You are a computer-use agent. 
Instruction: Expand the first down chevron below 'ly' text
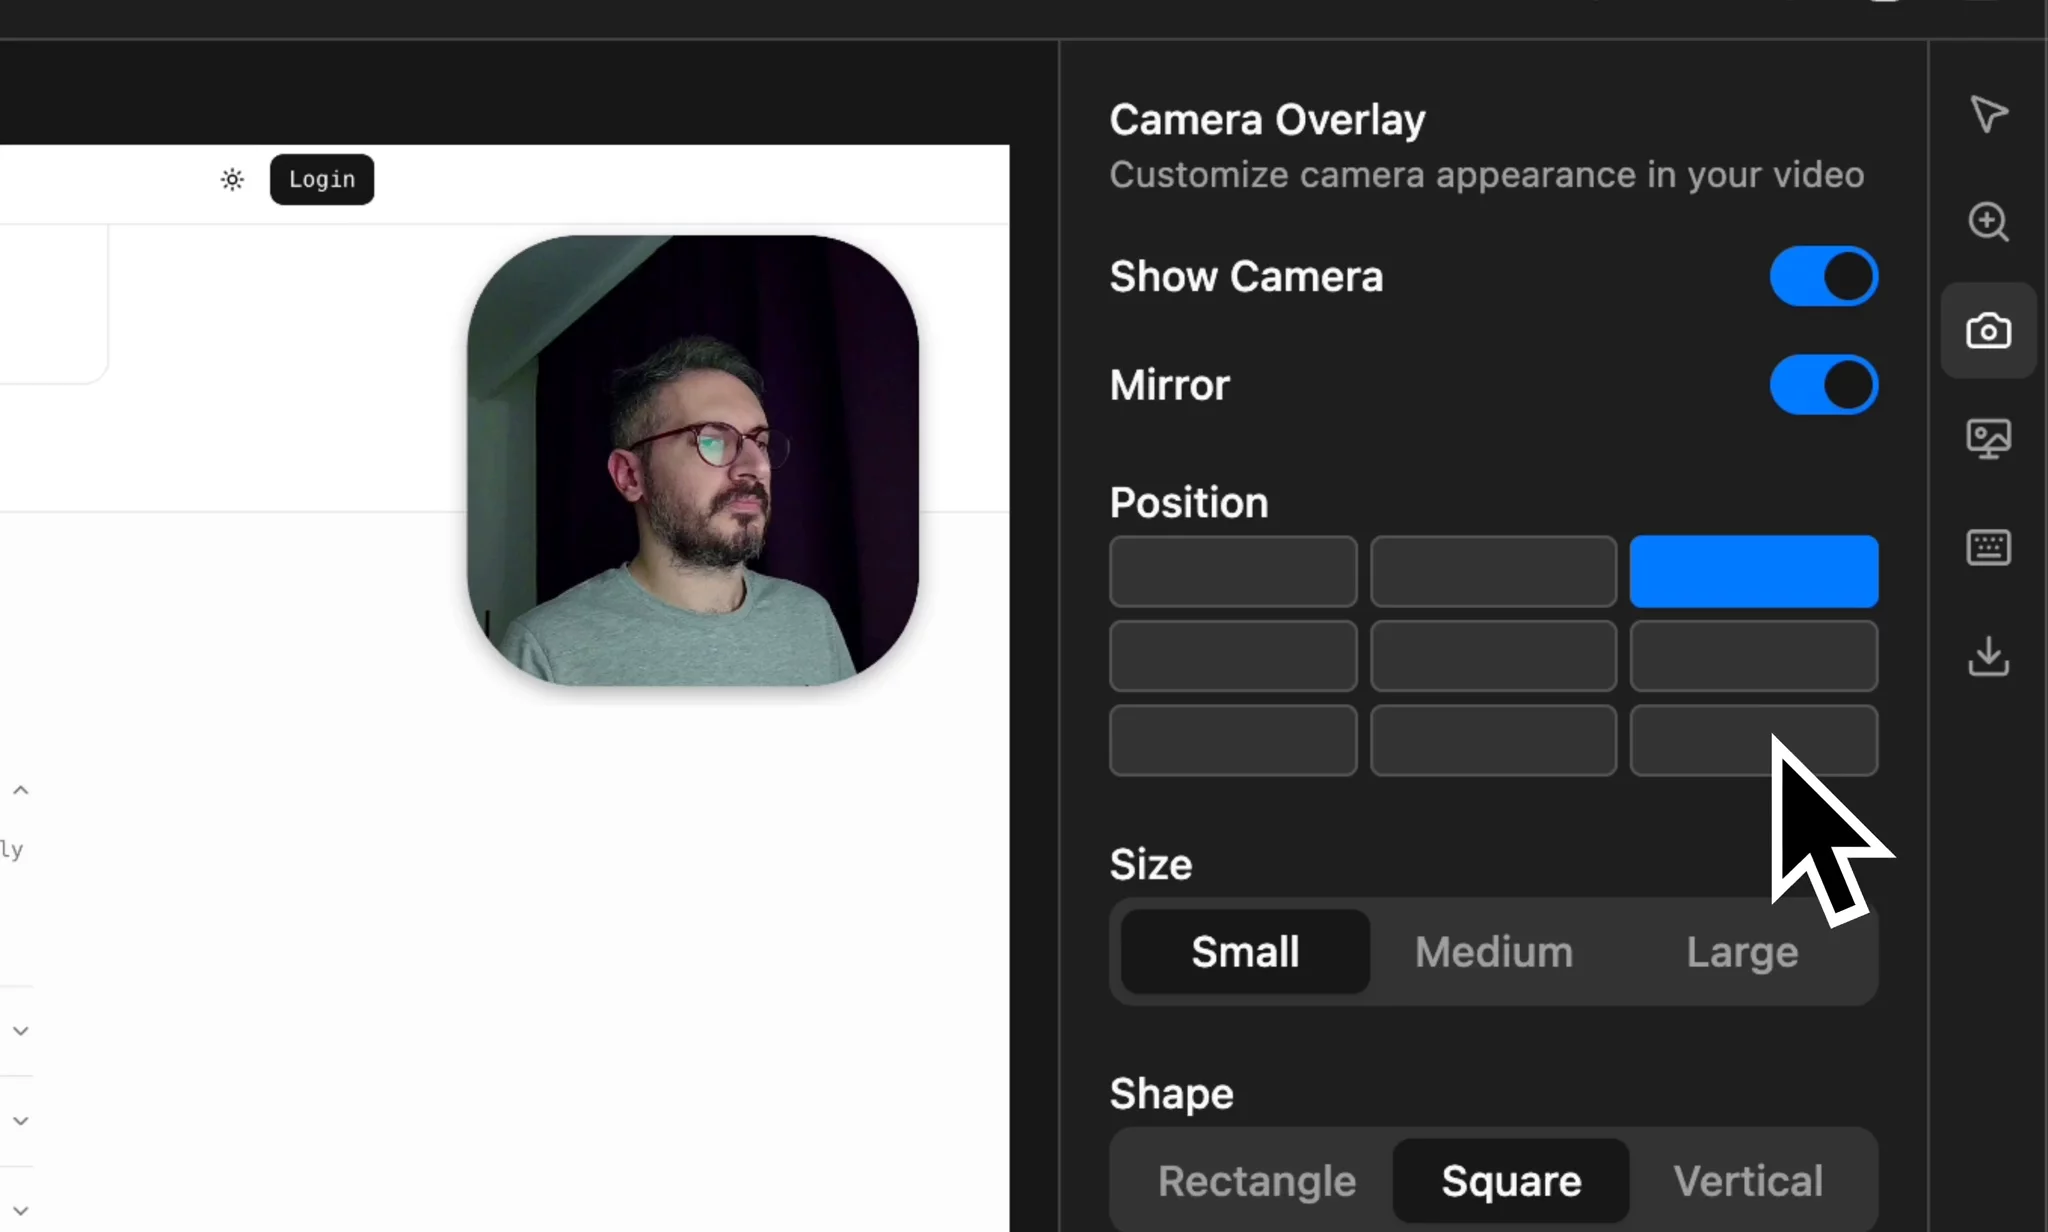(x=21, y=1030)
